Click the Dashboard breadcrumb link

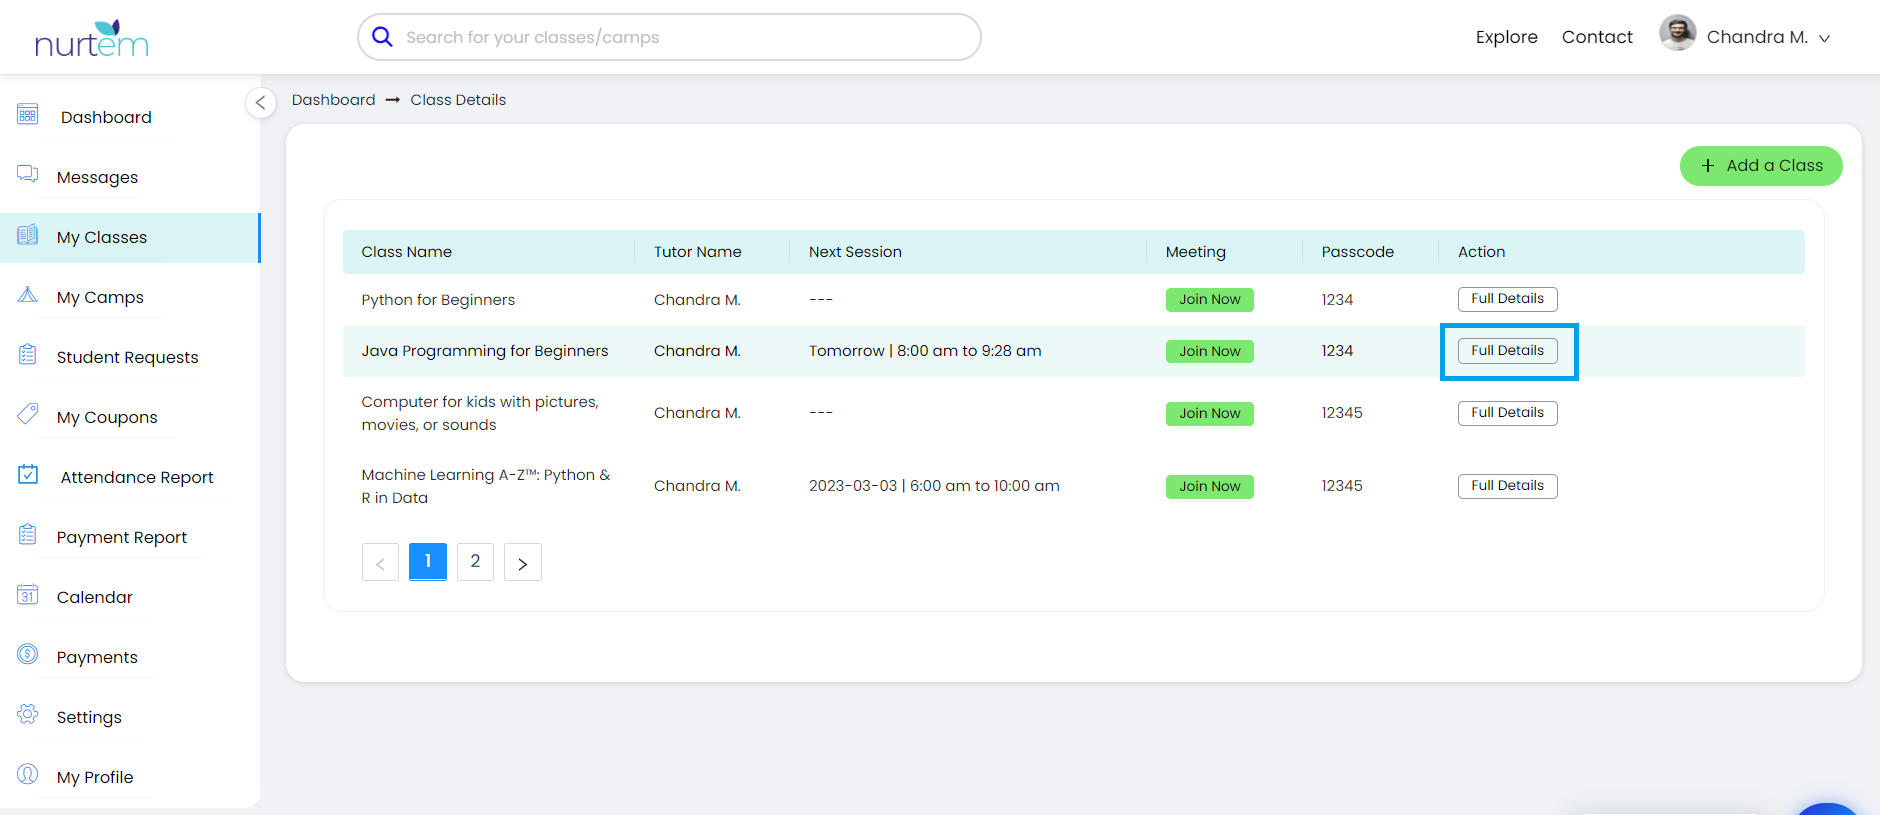333,100
